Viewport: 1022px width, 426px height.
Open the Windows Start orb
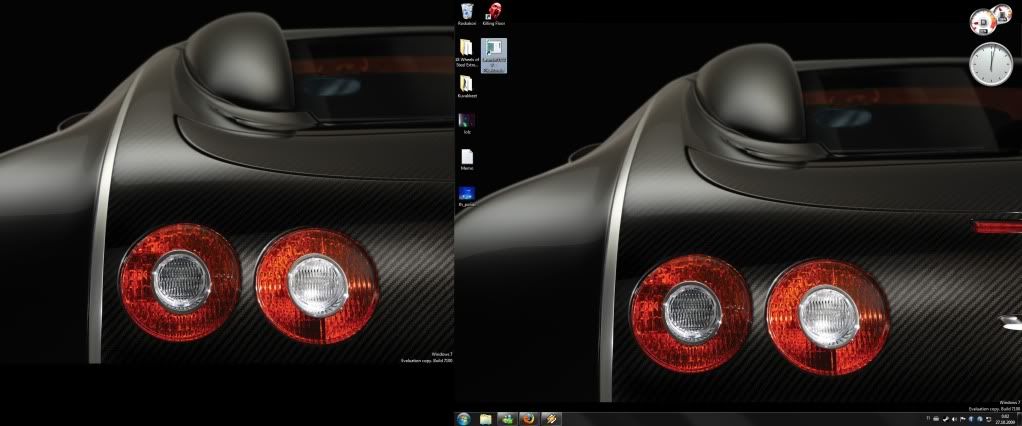coord(465,418)
